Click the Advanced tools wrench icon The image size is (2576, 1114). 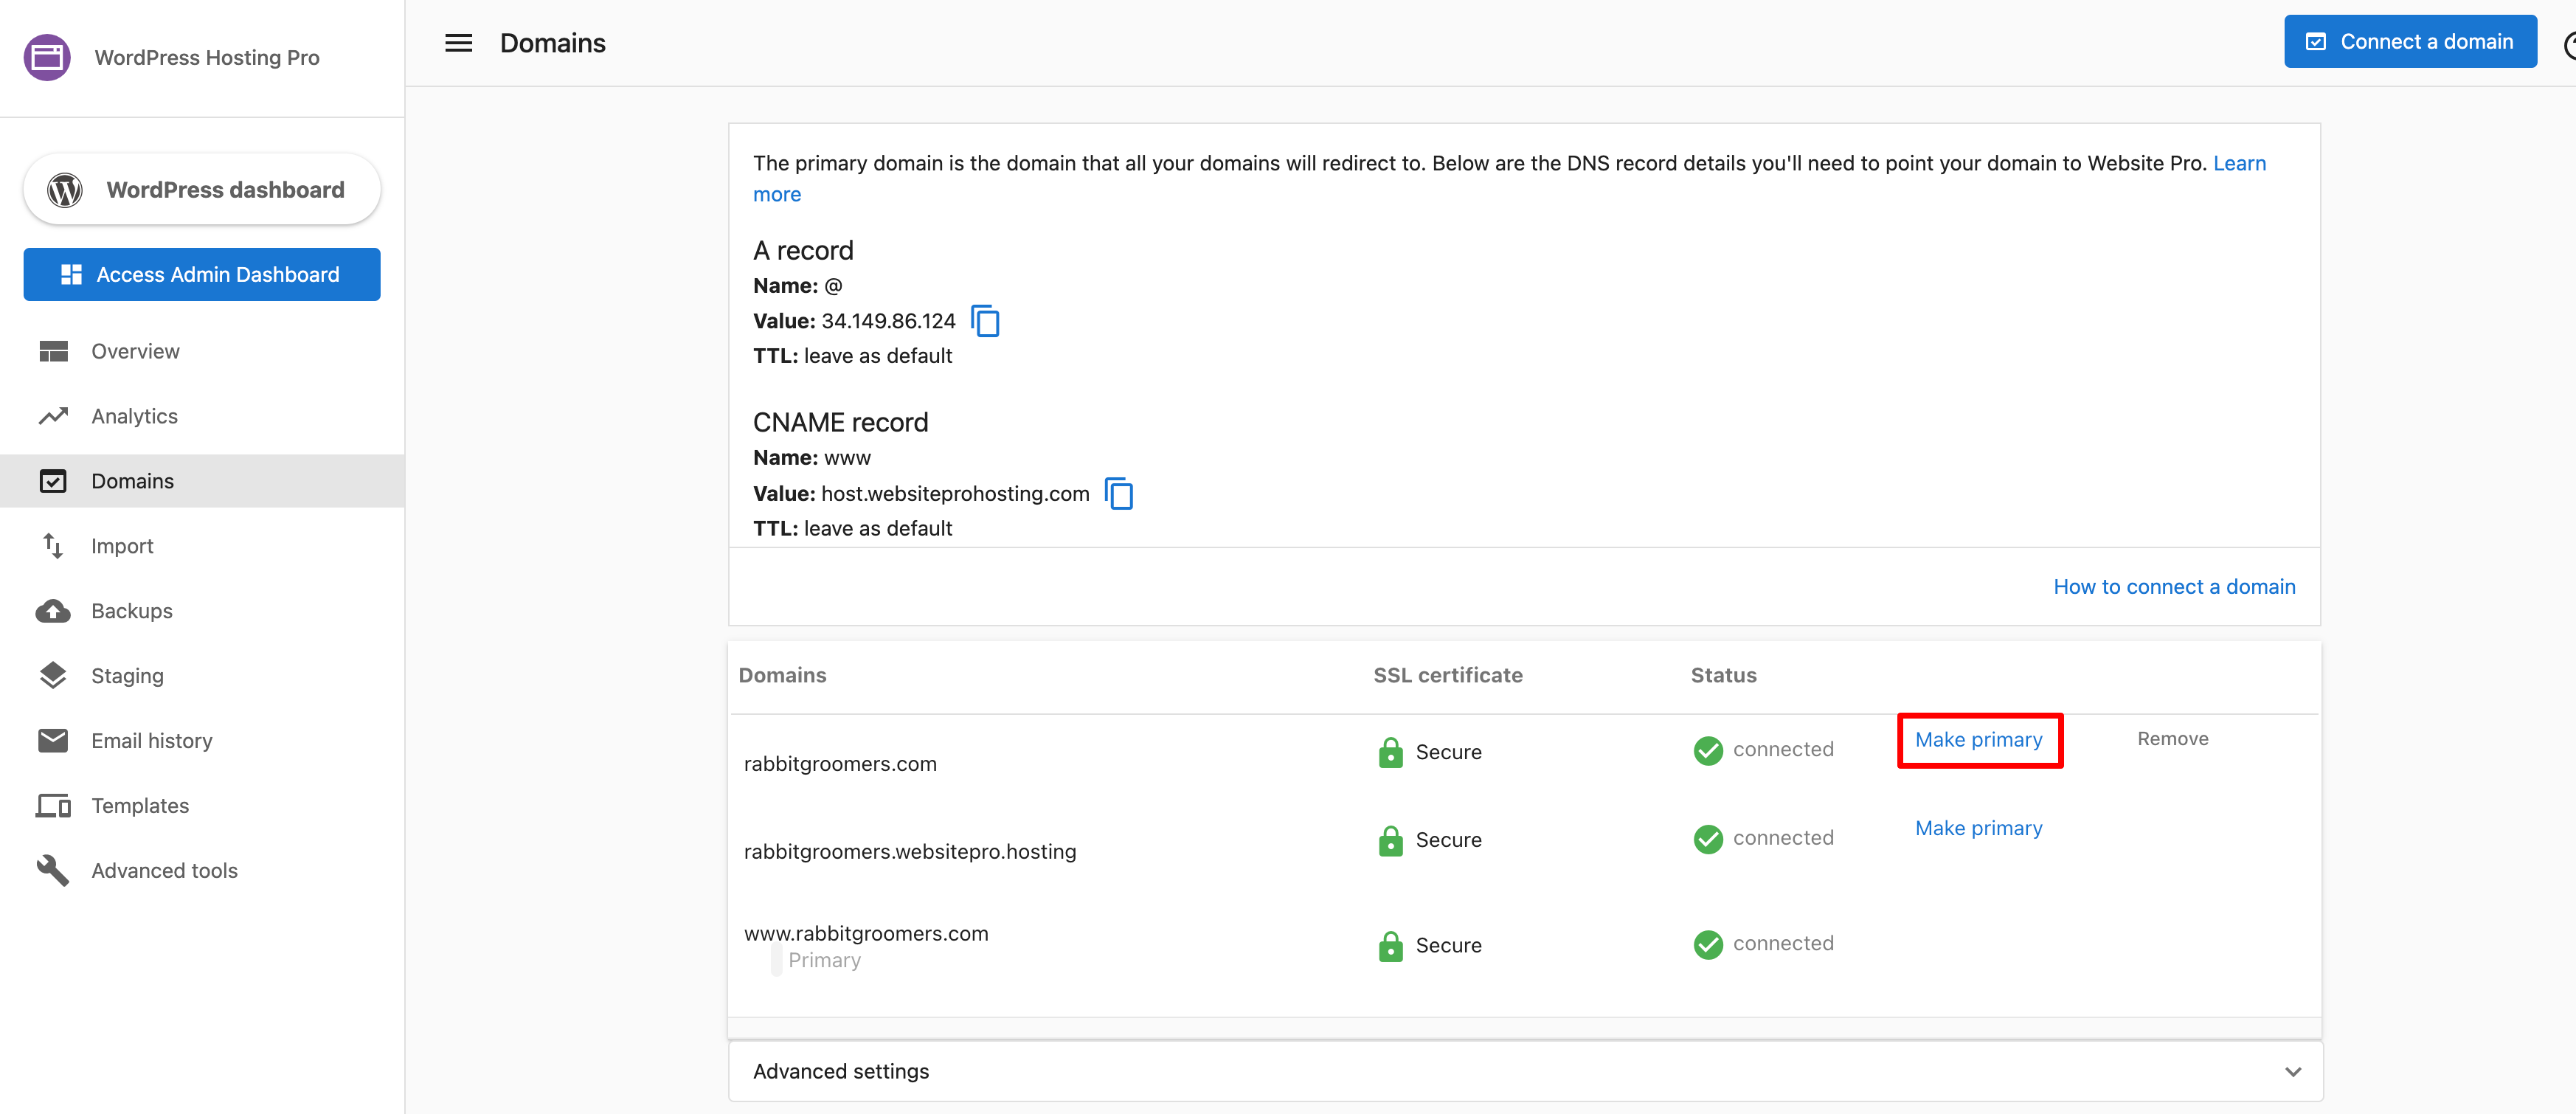tap(53, 870)
